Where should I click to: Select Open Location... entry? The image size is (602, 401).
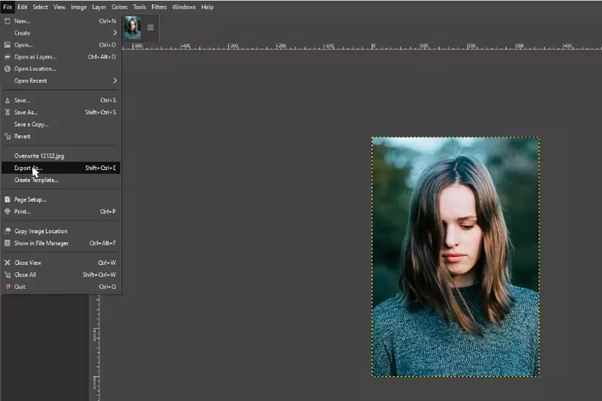61,69
